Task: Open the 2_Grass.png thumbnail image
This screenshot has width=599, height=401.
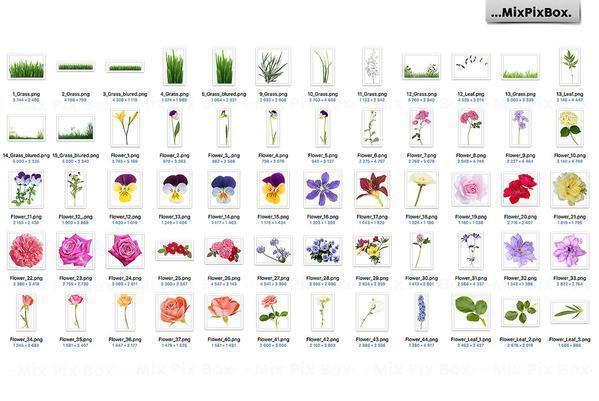Action: [x=76, y=66]
